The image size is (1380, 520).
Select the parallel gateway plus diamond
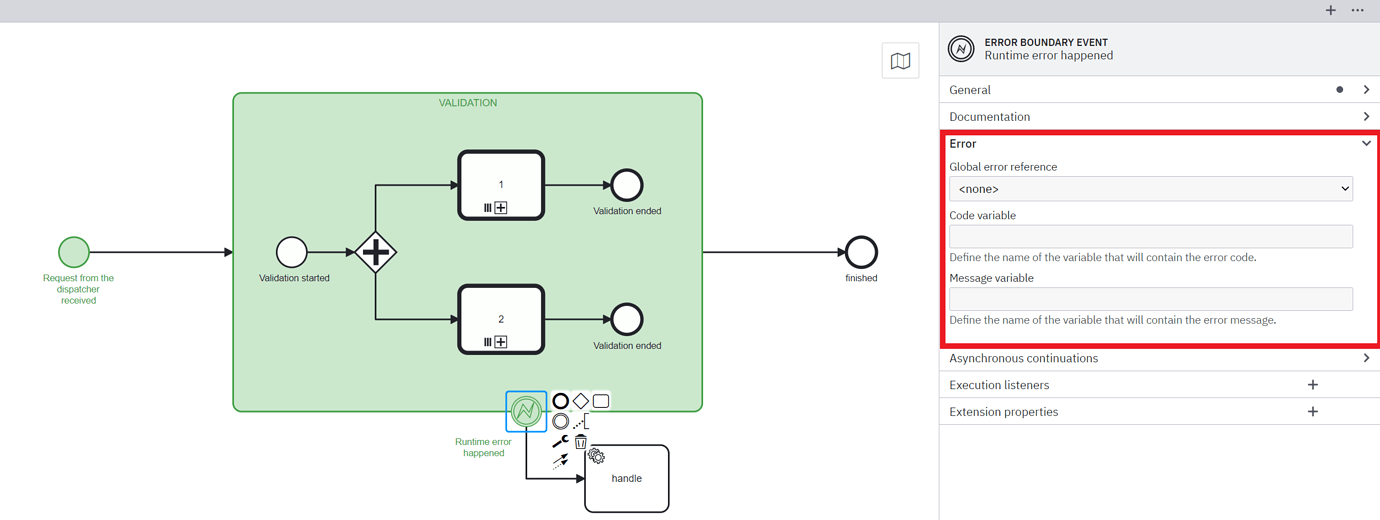coord(375,252)
